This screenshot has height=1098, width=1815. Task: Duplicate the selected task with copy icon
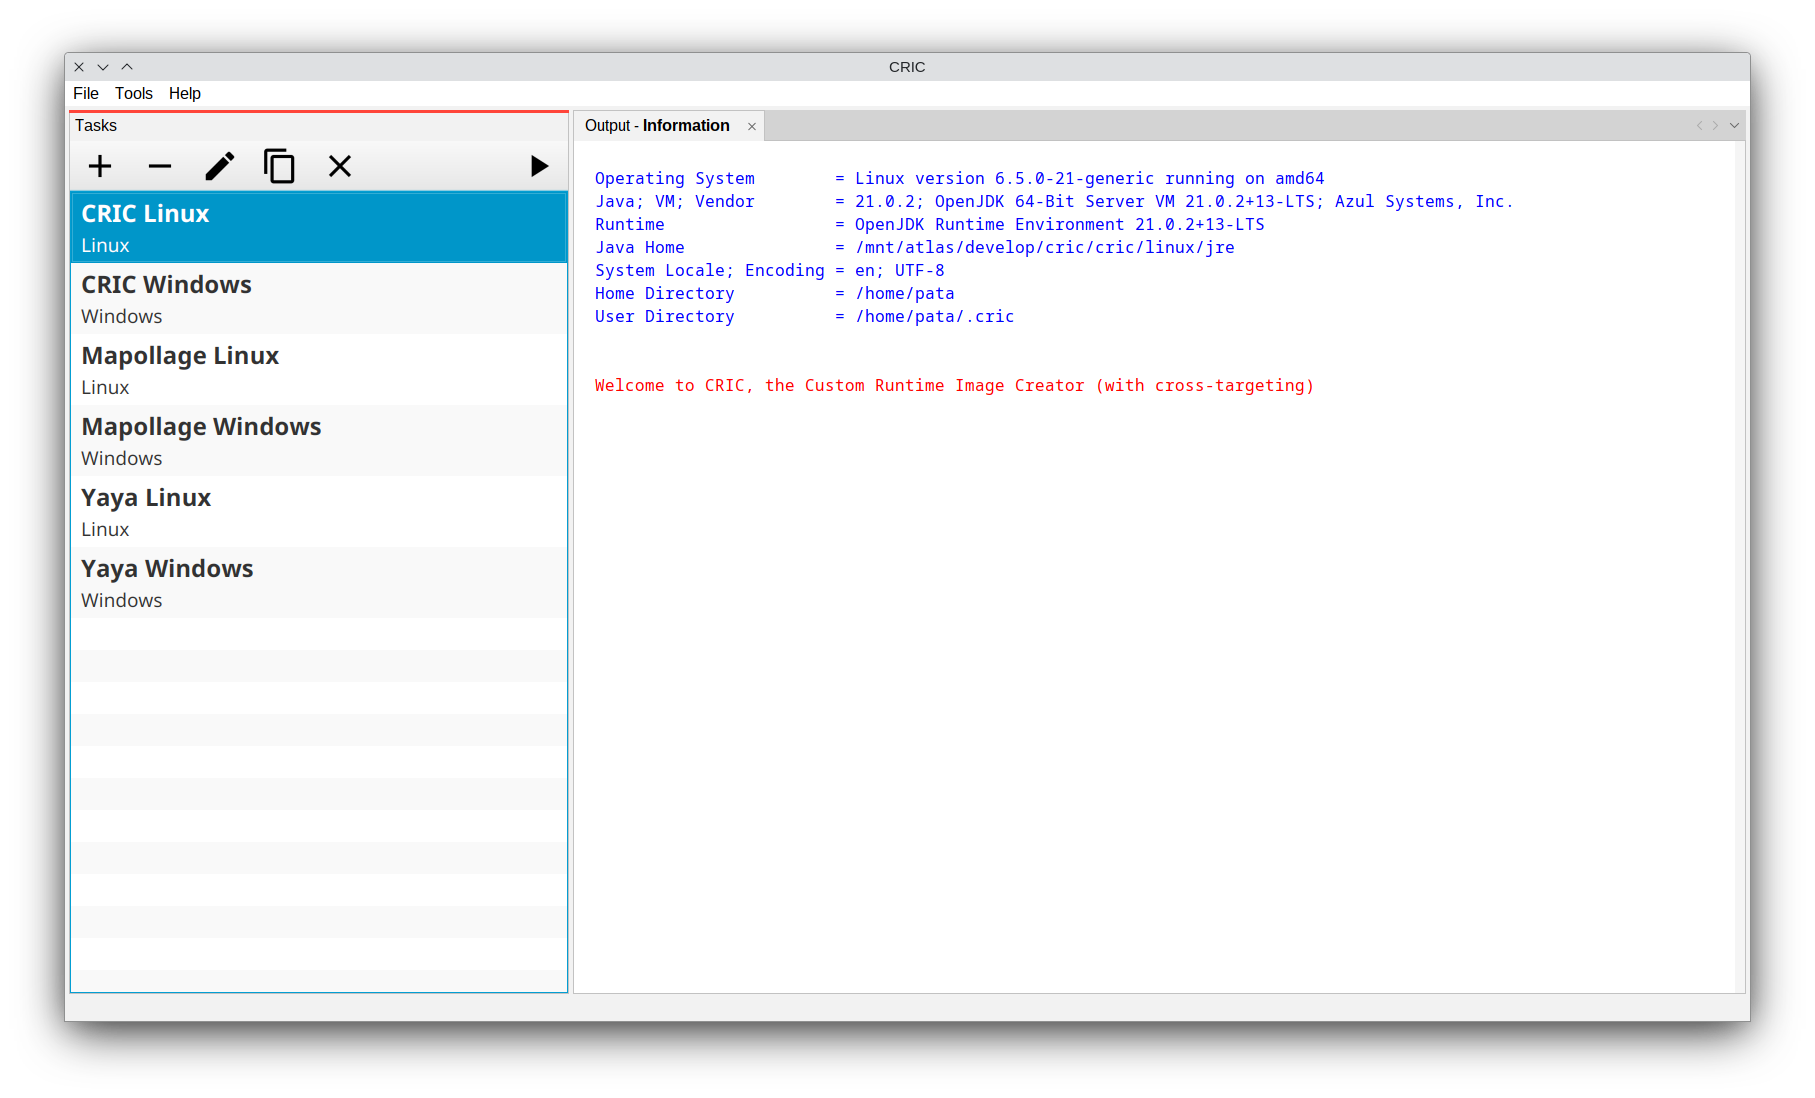point(279,166)
